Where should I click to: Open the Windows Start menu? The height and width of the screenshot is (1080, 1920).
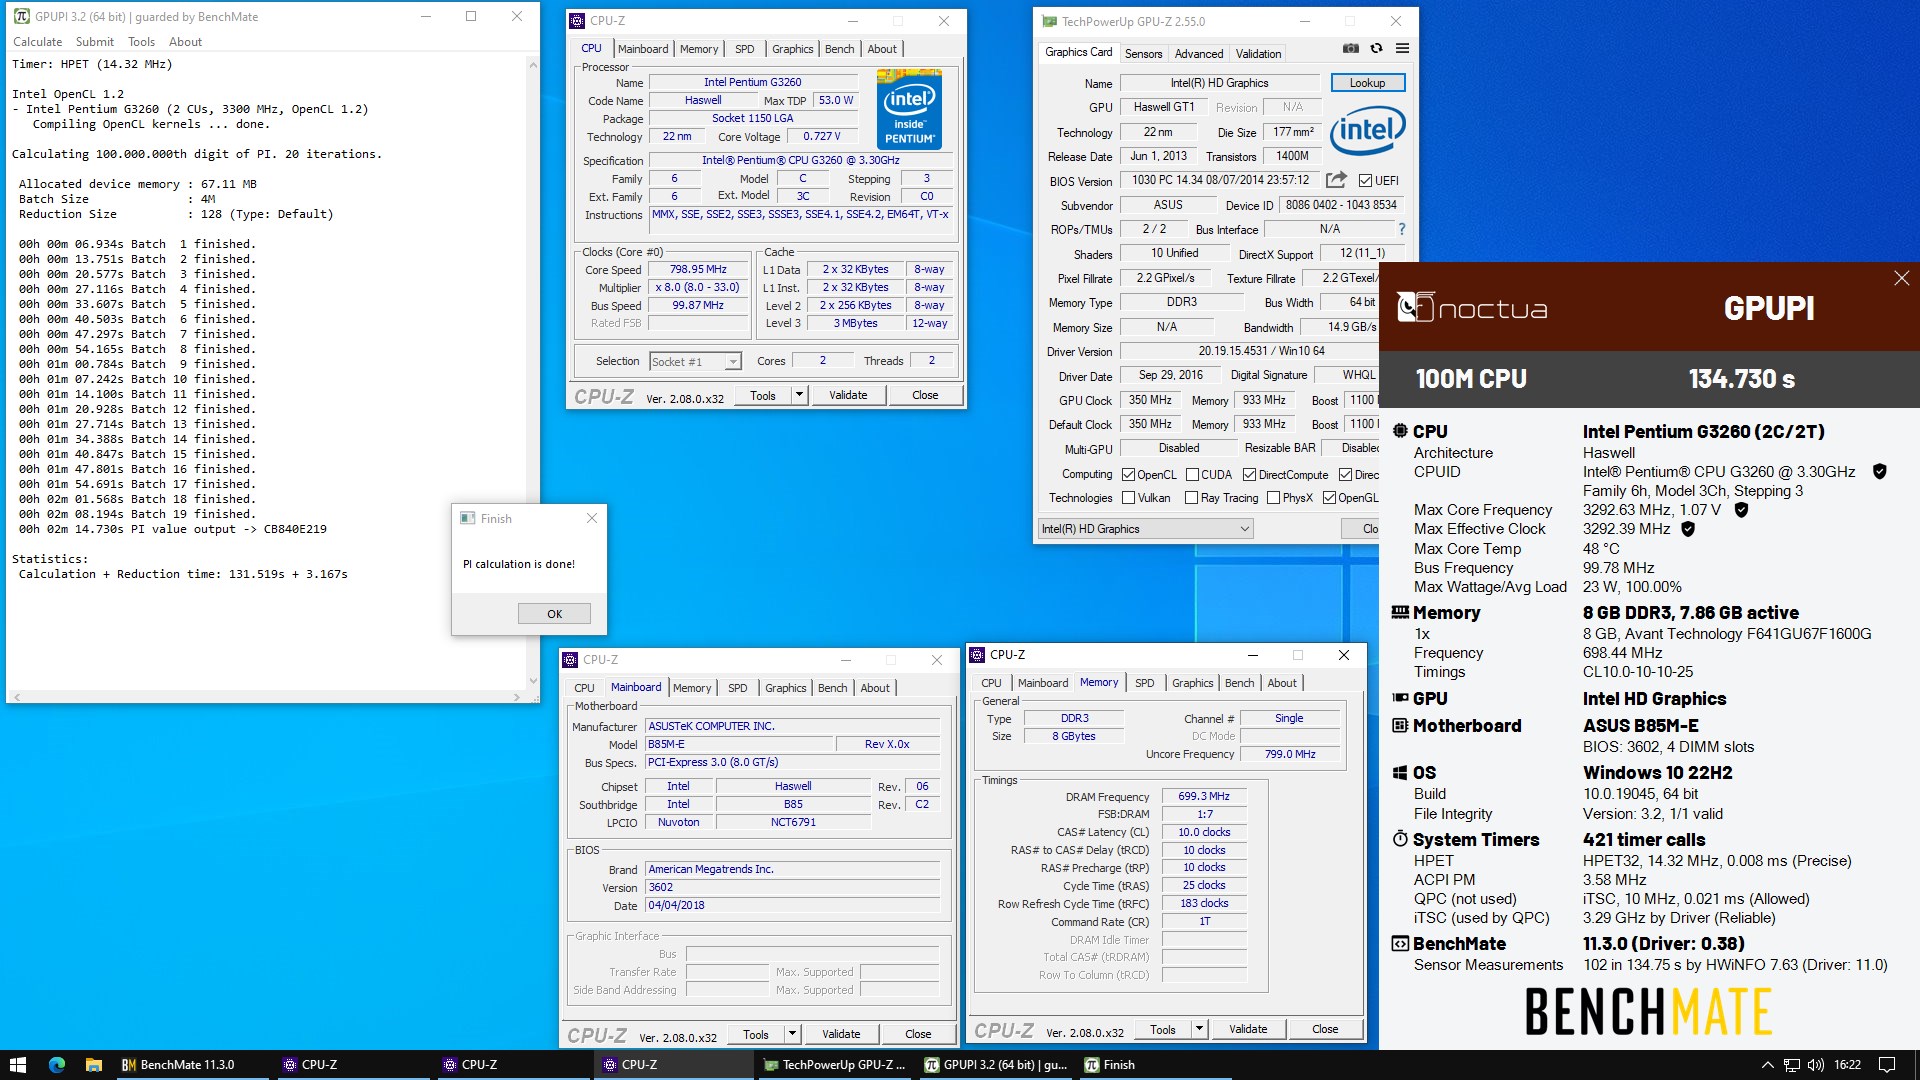click(18, 1065)
